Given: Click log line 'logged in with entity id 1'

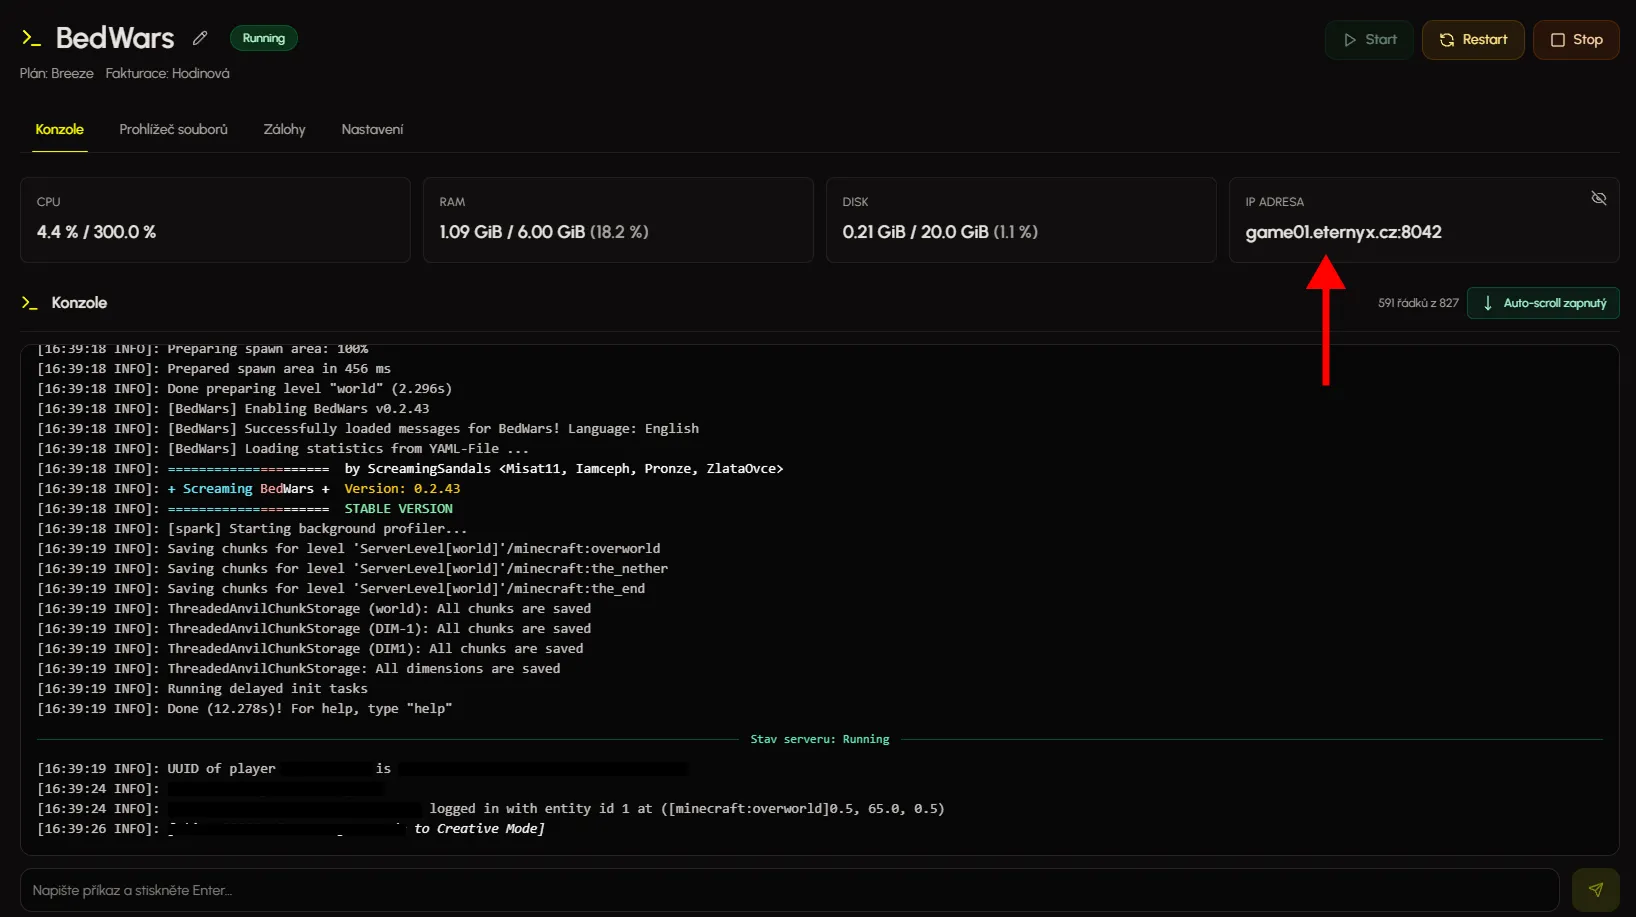Looking at the screenshot, I should point(491,809).
